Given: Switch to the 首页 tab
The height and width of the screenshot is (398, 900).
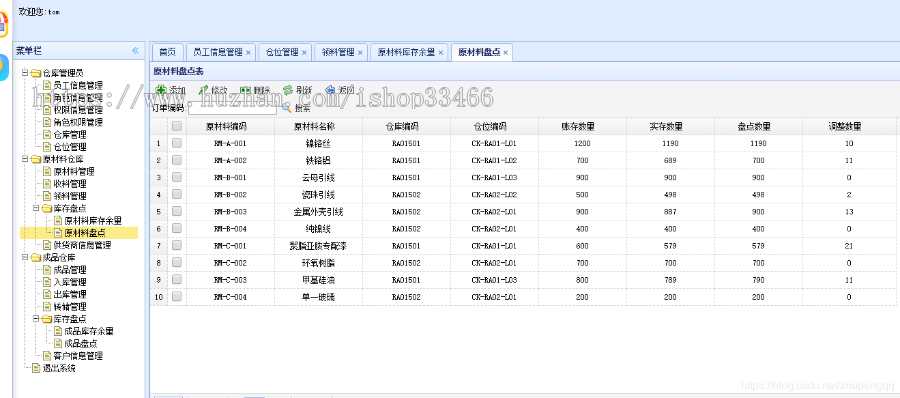Looking at the screenshot, I should coord(168,52).
